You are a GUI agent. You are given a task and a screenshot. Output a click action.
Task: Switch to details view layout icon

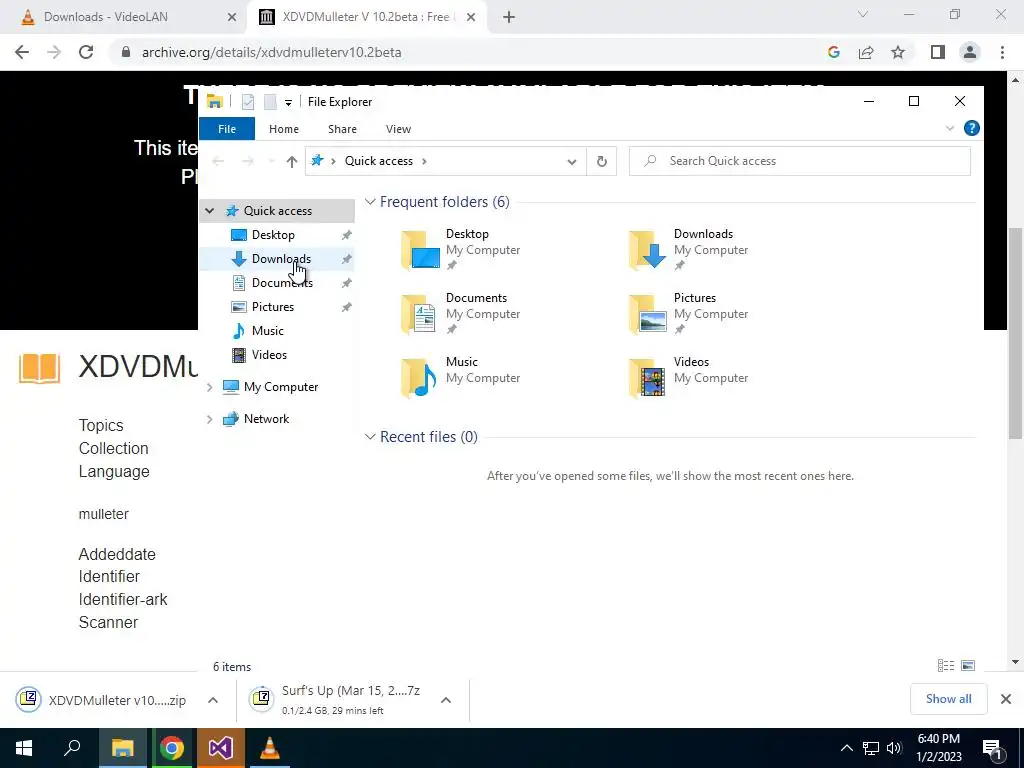(x=946, y=665)
